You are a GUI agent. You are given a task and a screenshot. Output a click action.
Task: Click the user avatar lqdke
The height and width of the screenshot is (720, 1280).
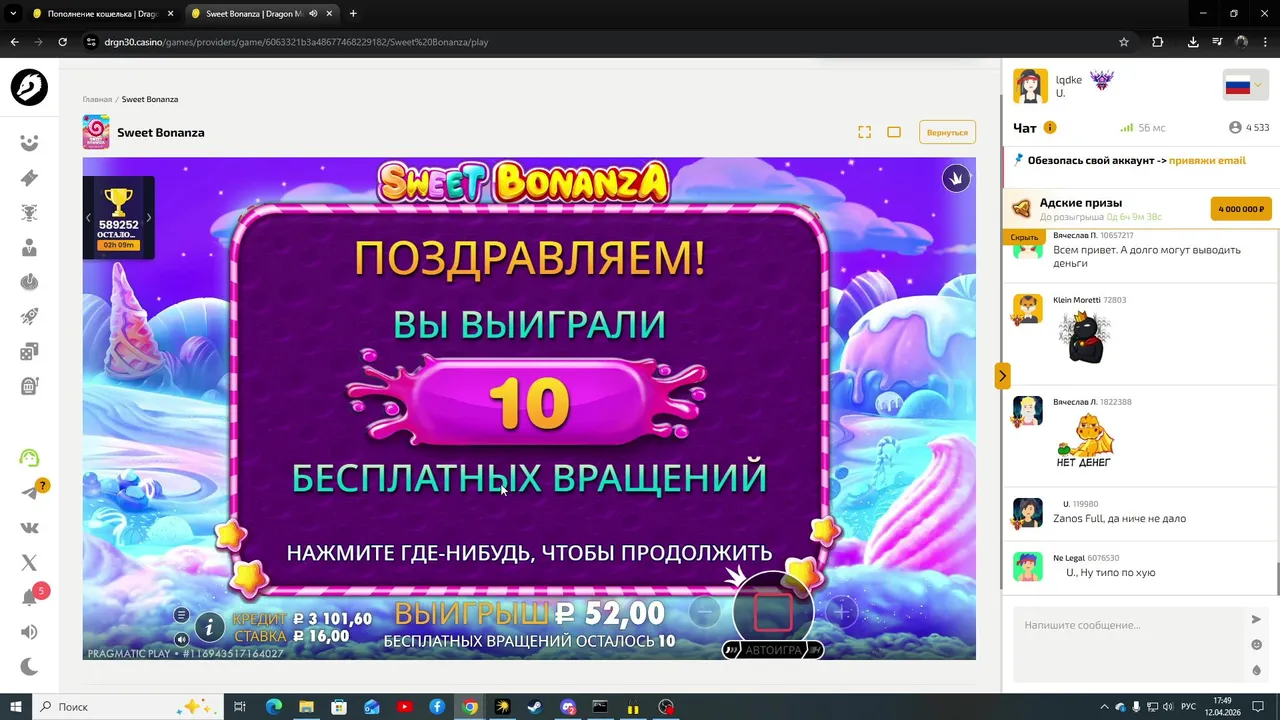point(1031,86)
